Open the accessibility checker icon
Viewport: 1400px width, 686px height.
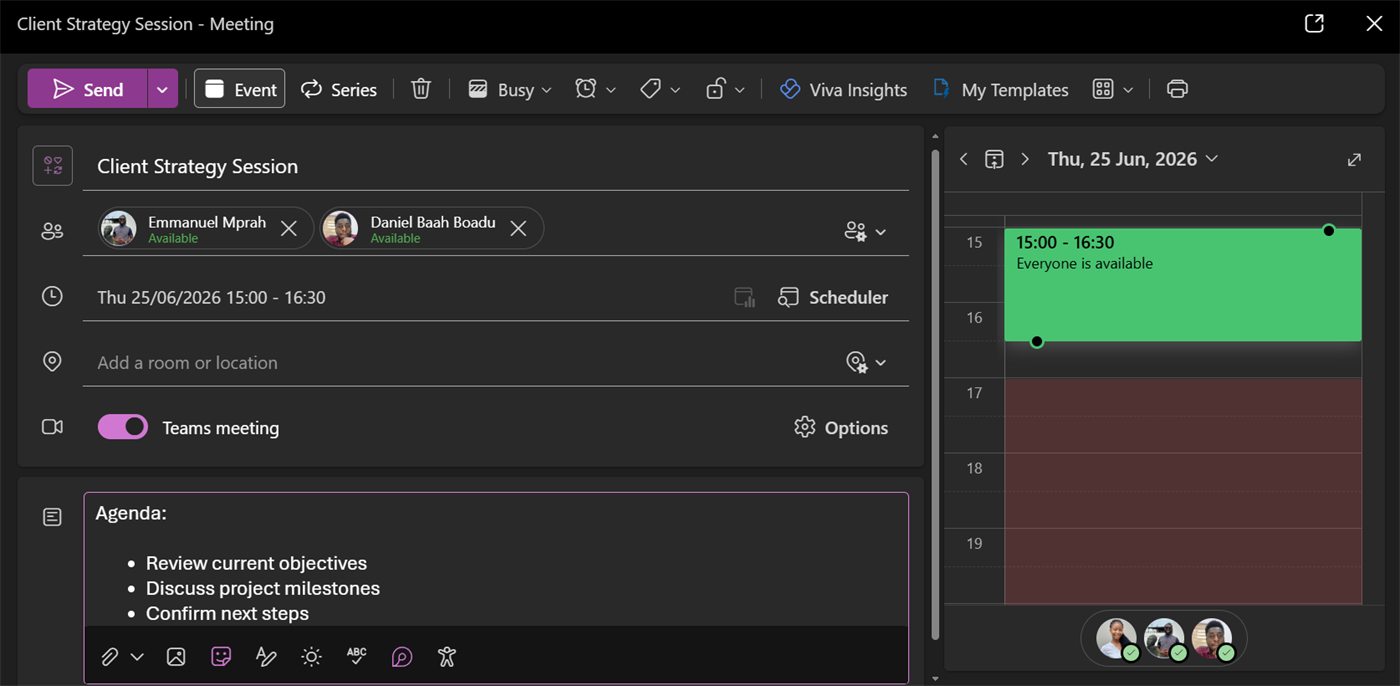coord(447,657)
